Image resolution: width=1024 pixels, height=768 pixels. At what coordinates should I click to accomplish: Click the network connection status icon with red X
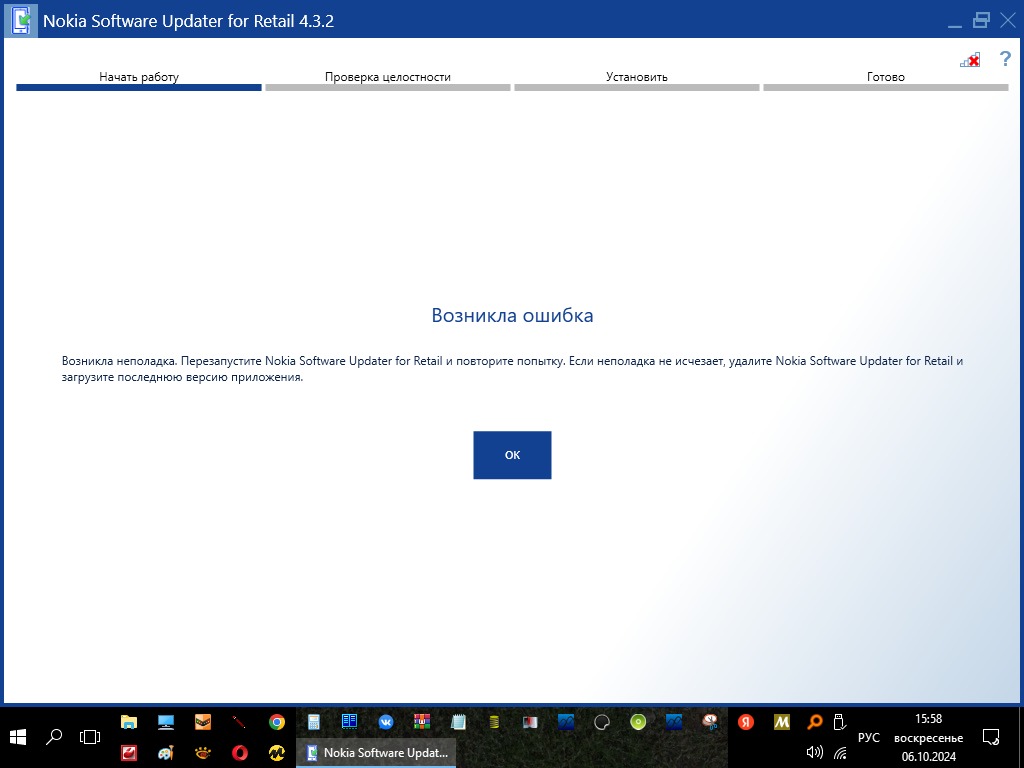970,60
